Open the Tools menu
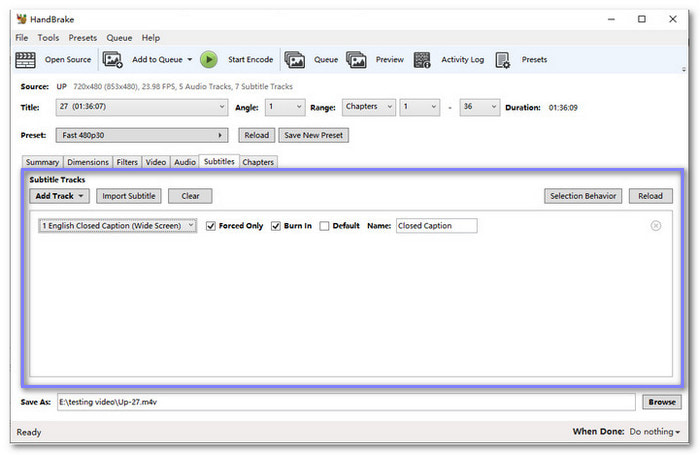700x455 pixels. (48, 38)
